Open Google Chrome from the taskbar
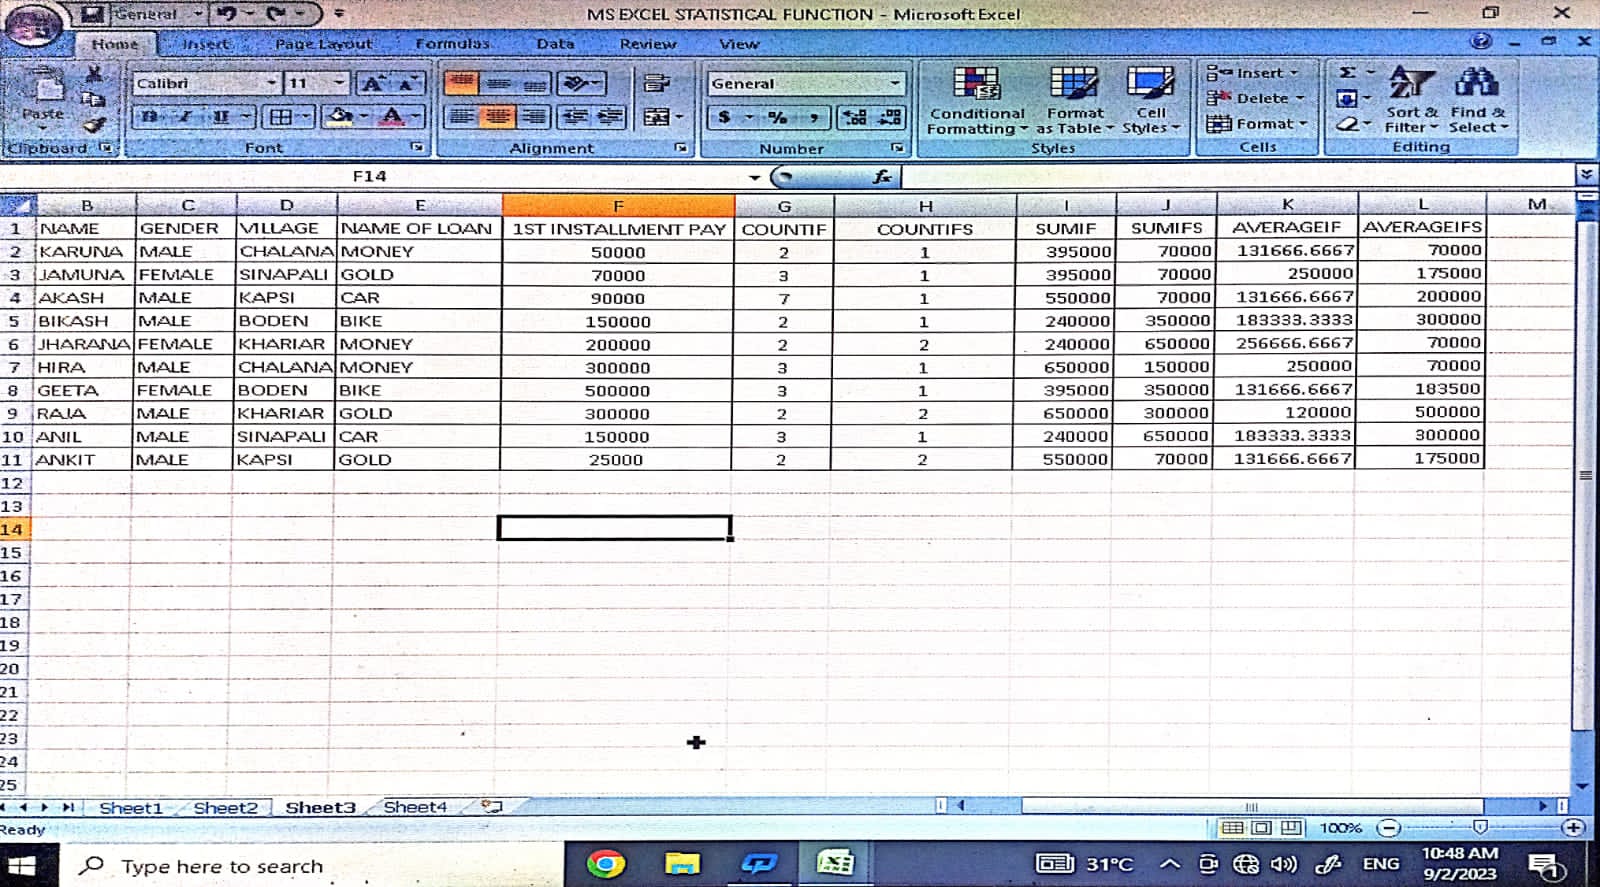 [x=605, y=863]
